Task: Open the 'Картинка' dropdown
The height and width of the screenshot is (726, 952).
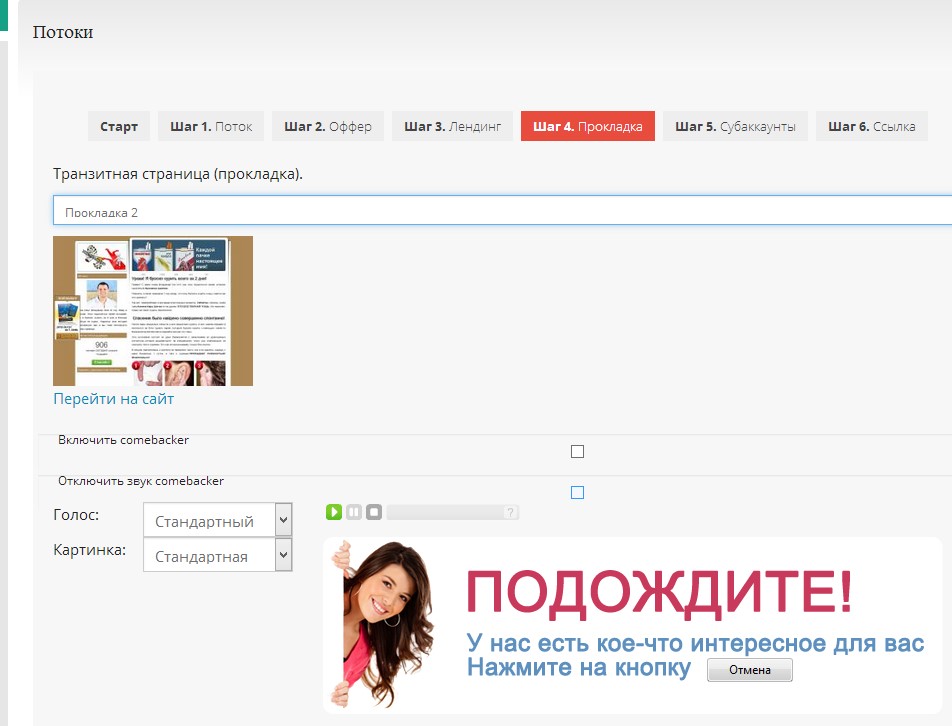Action: pos(217,555)
